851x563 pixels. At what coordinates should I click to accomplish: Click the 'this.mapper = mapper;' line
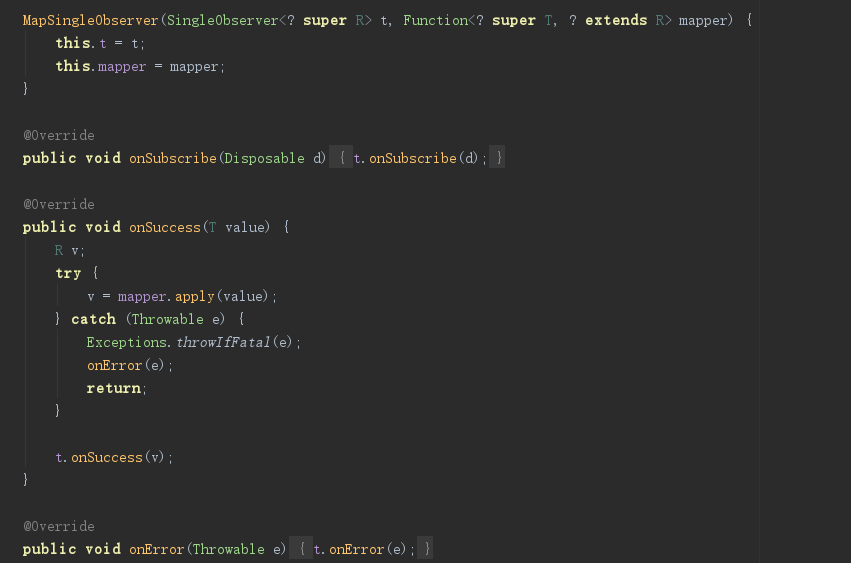coord(140,66)
